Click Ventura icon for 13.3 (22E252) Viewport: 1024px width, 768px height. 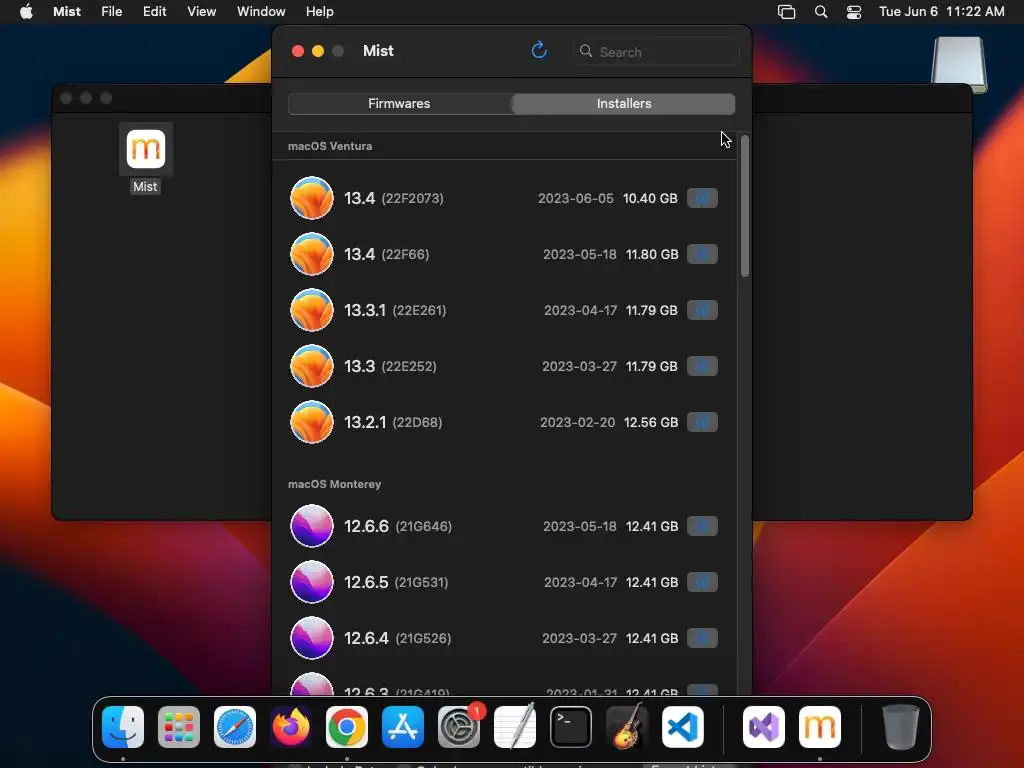tap(312, 366)
